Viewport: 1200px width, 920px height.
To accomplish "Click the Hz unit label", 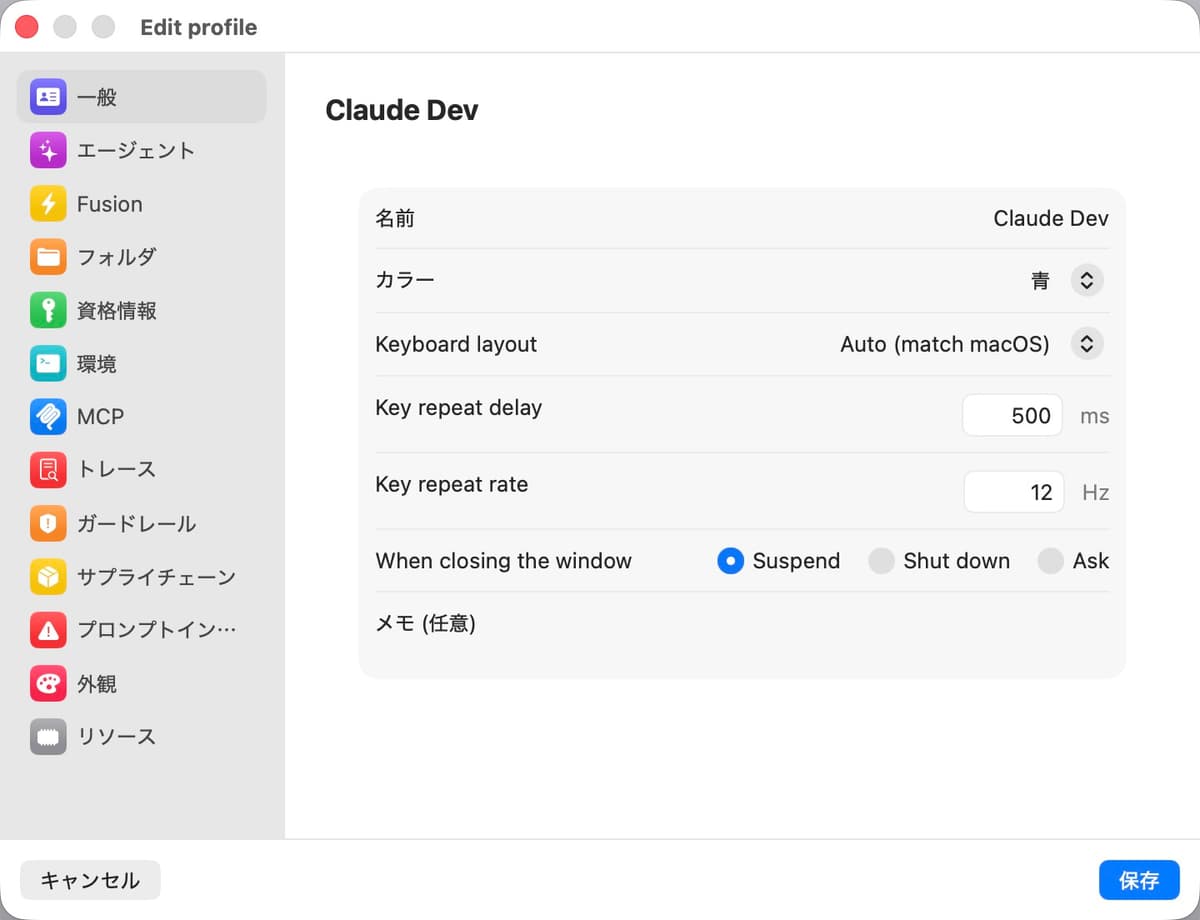I will click(1096, 493).
